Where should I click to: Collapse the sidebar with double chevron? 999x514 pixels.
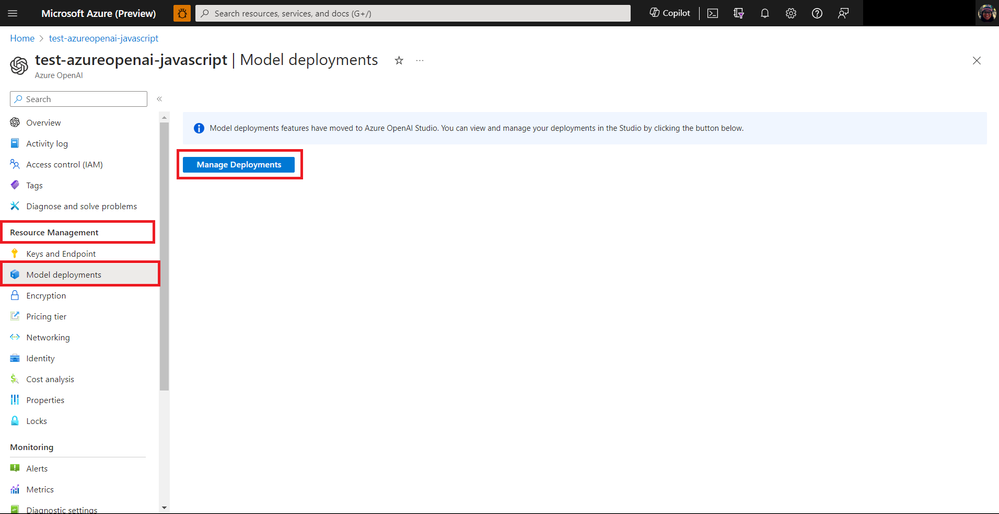coord(159,99)
